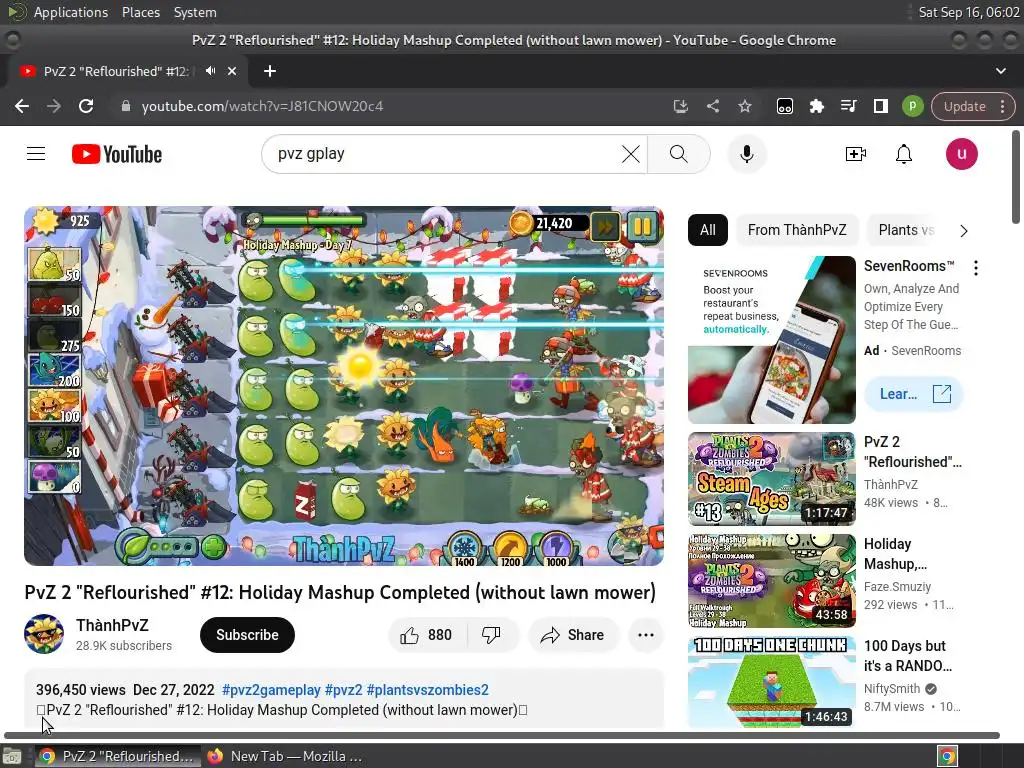The image size is (1024, 768).
Task: Open the ThànhPvZ channel name link
Action: tap(112, 625)
